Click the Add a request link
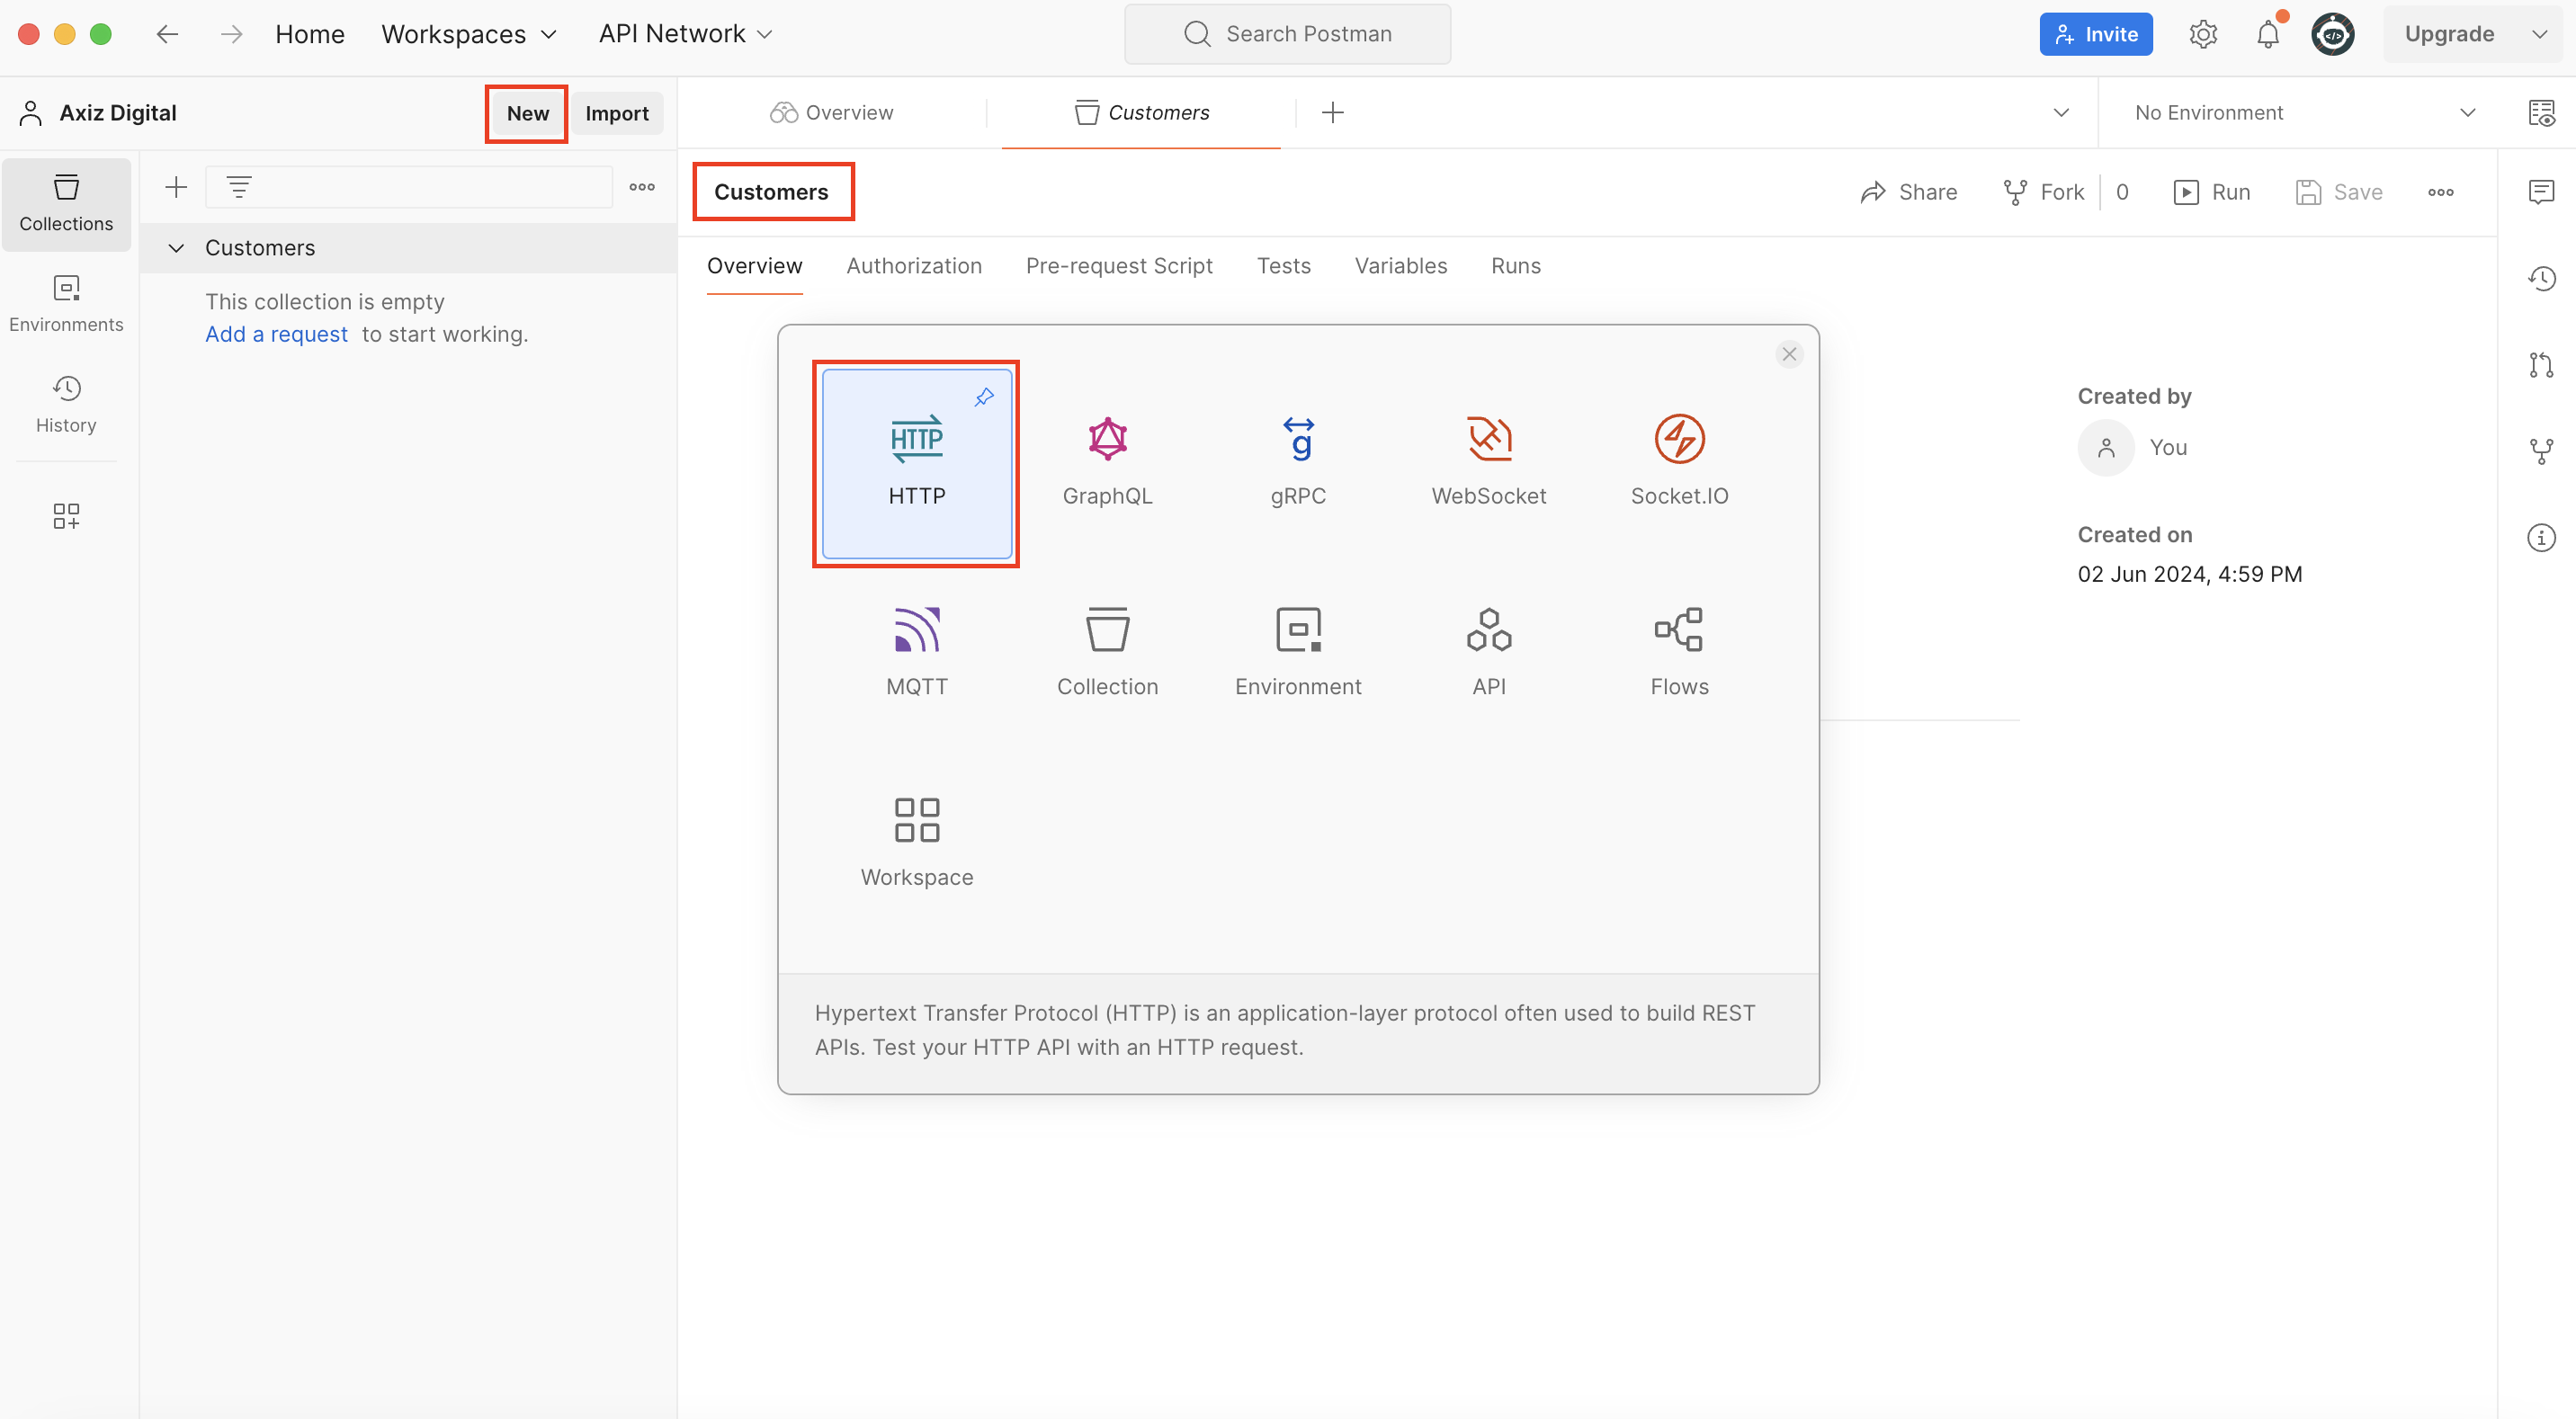 276,334
